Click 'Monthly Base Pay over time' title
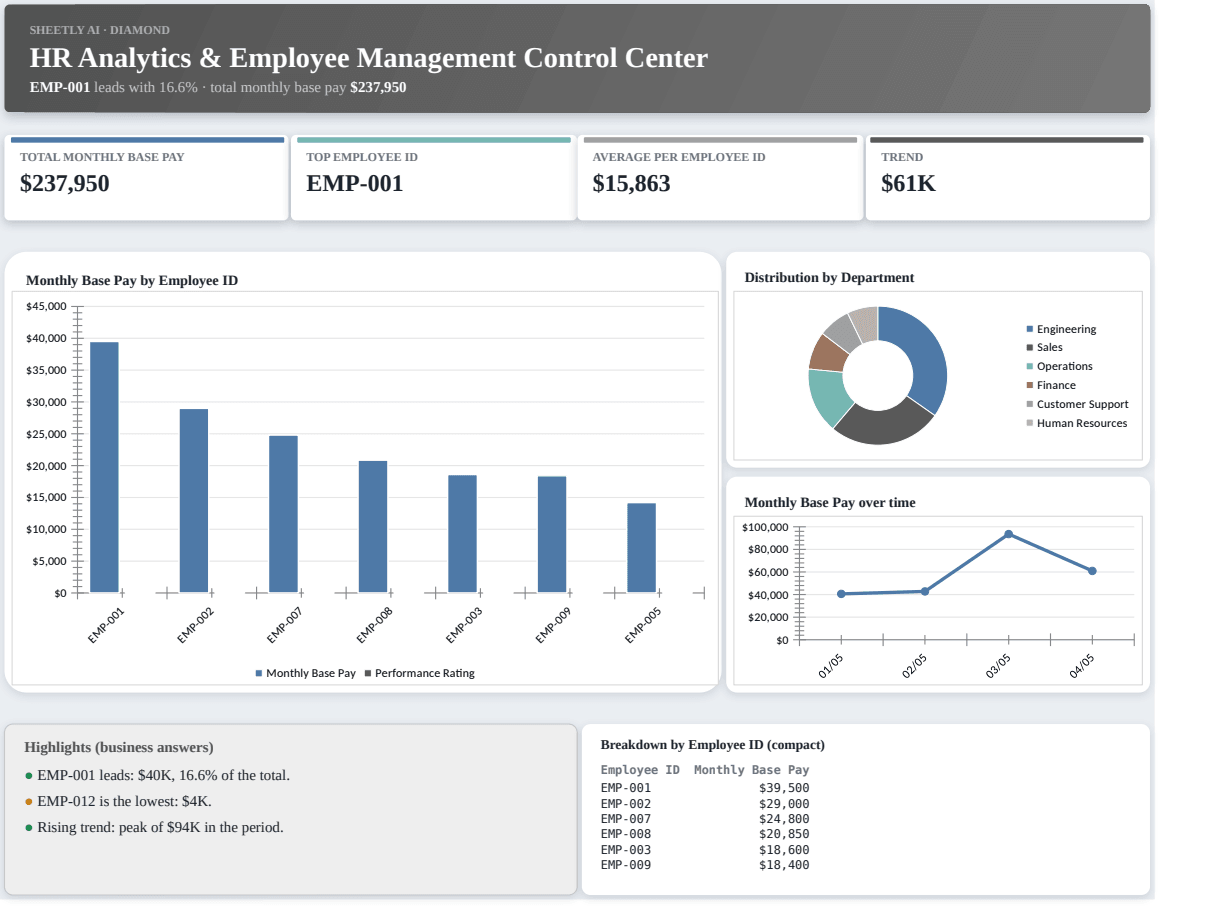This screenshot has width=1227, height=922. click(x=830, y=502)
